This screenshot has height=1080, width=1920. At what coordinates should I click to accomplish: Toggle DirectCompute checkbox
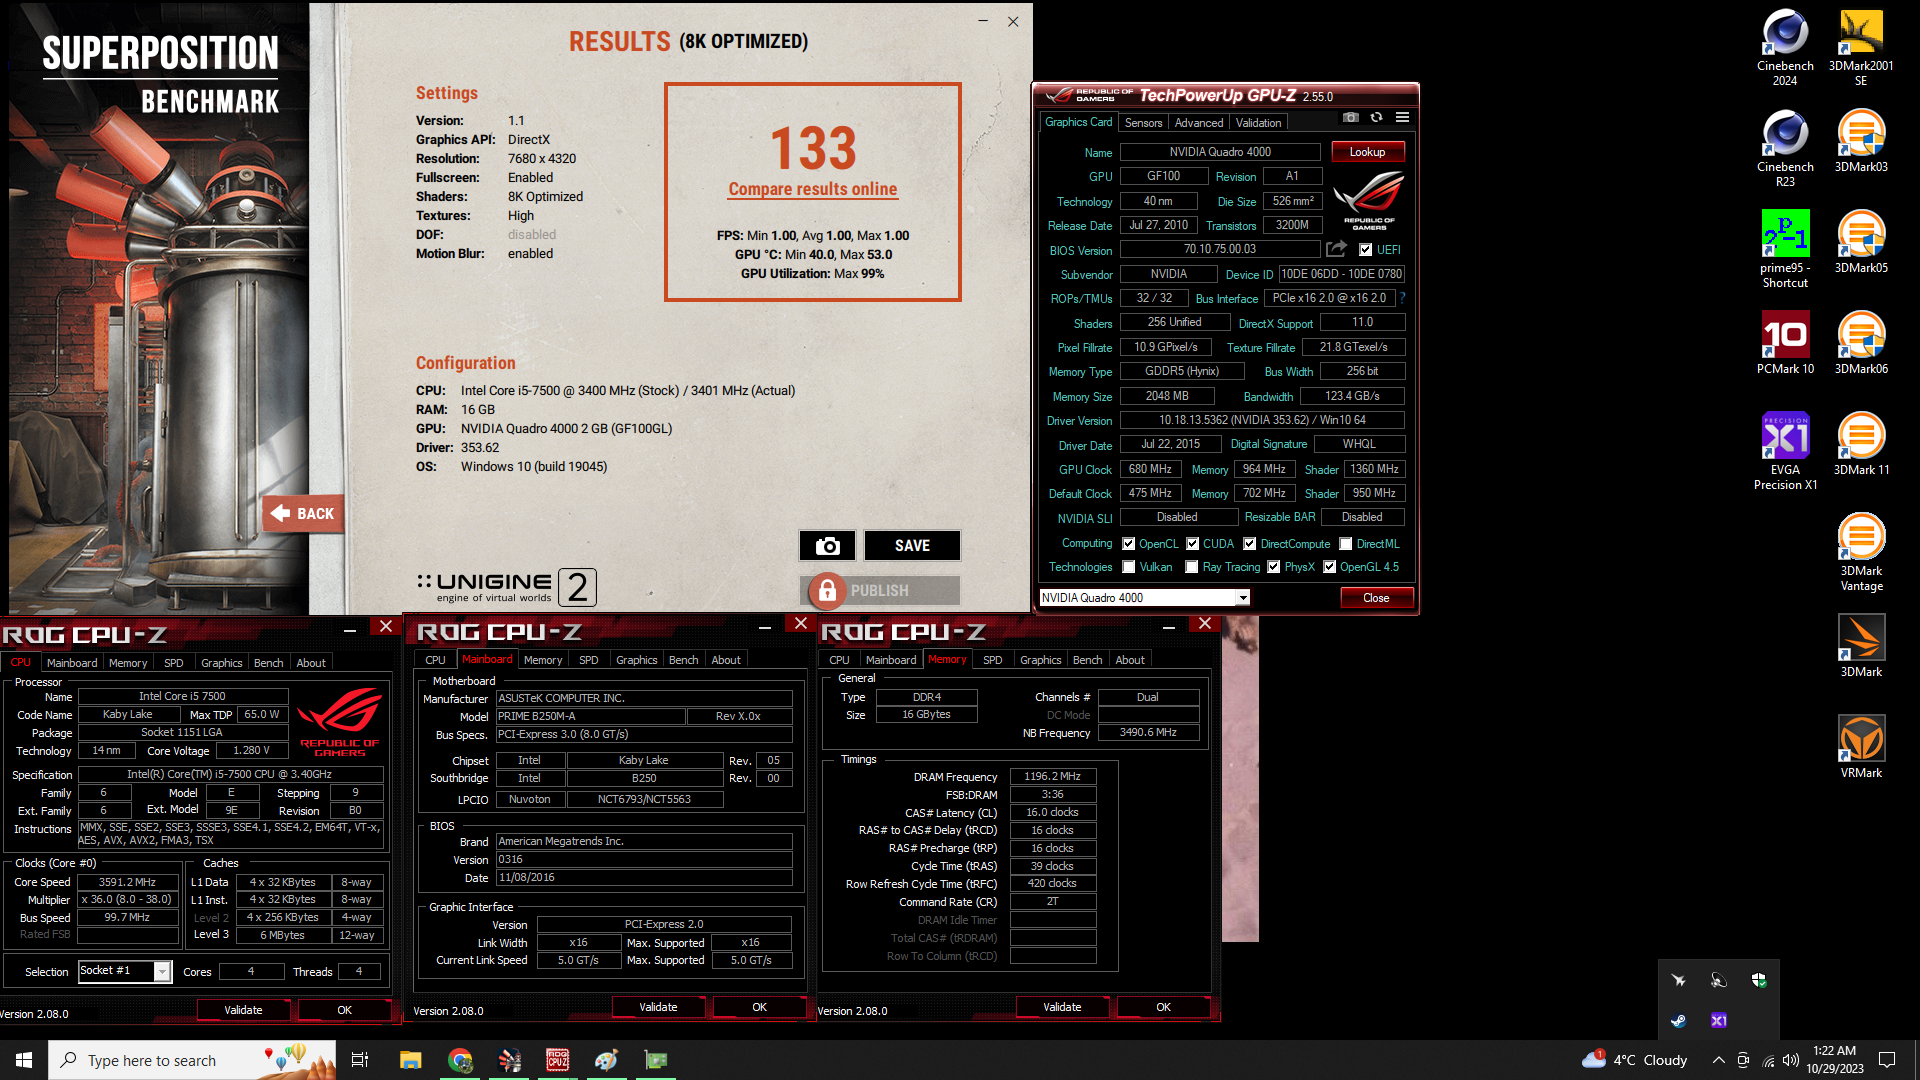tap(1250, 544)
